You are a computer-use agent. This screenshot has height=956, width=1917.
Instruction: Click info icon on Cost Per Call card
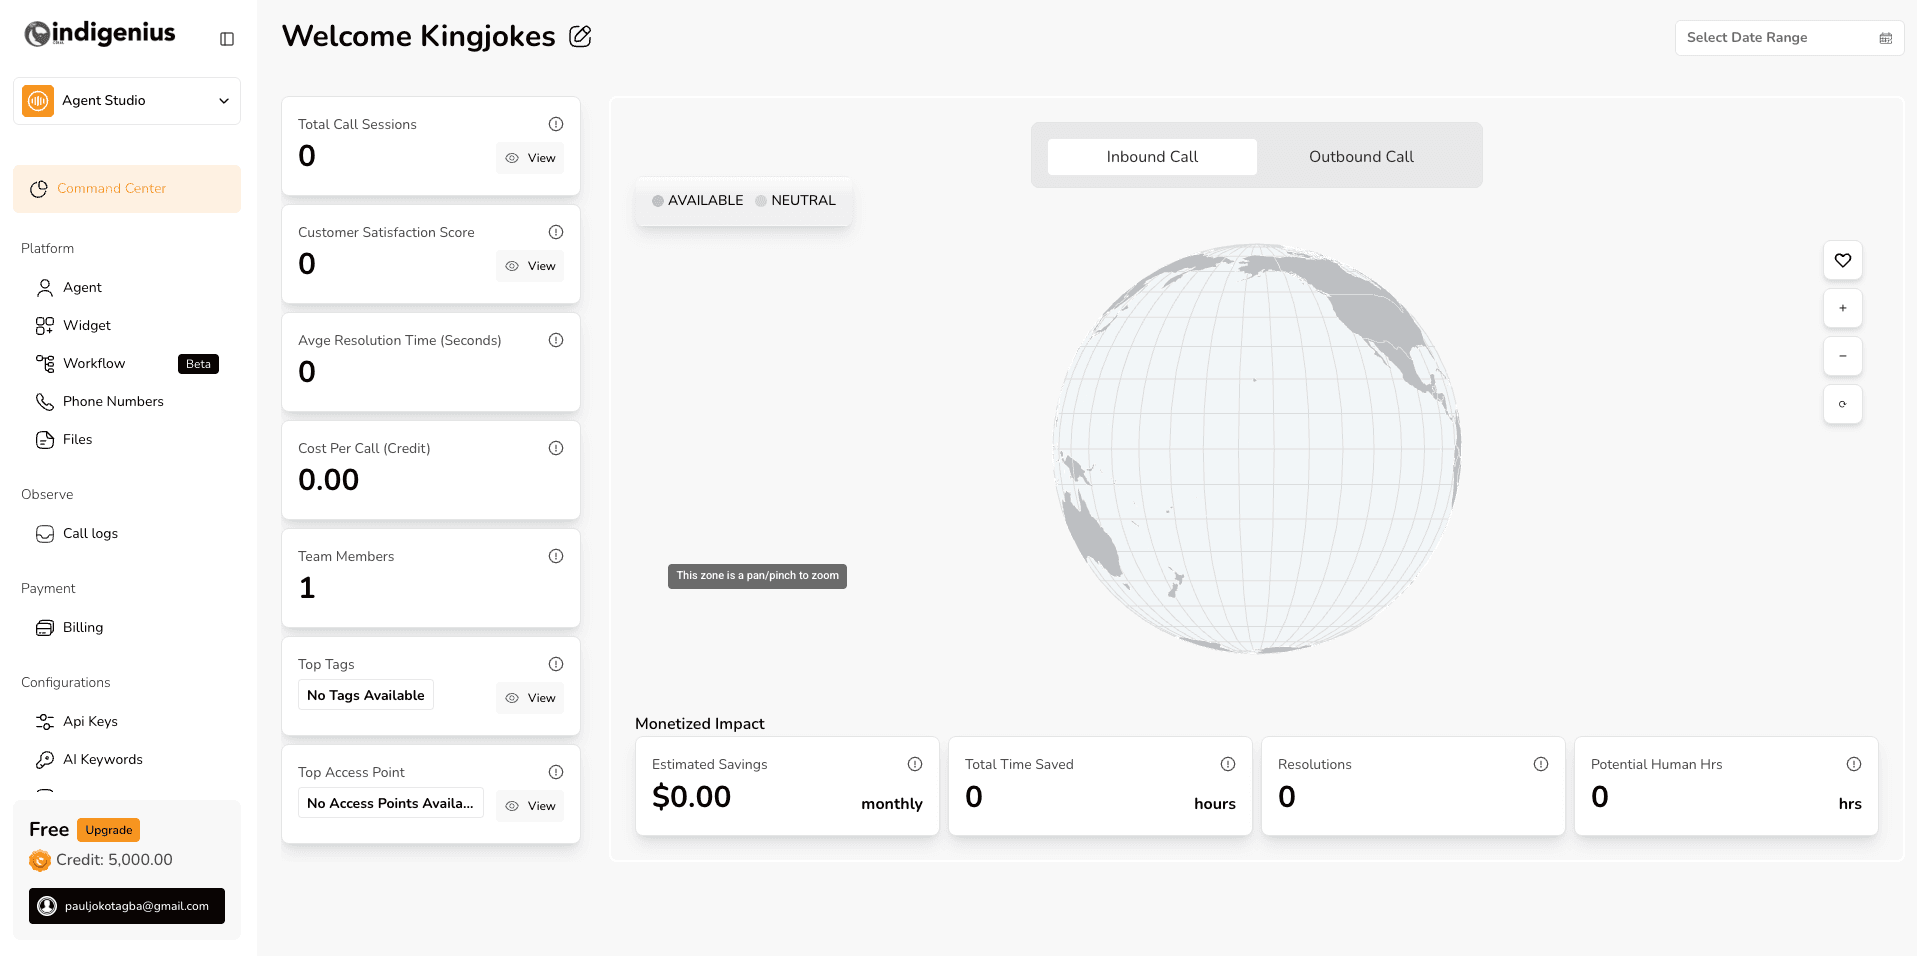click(x=556, y=448)
